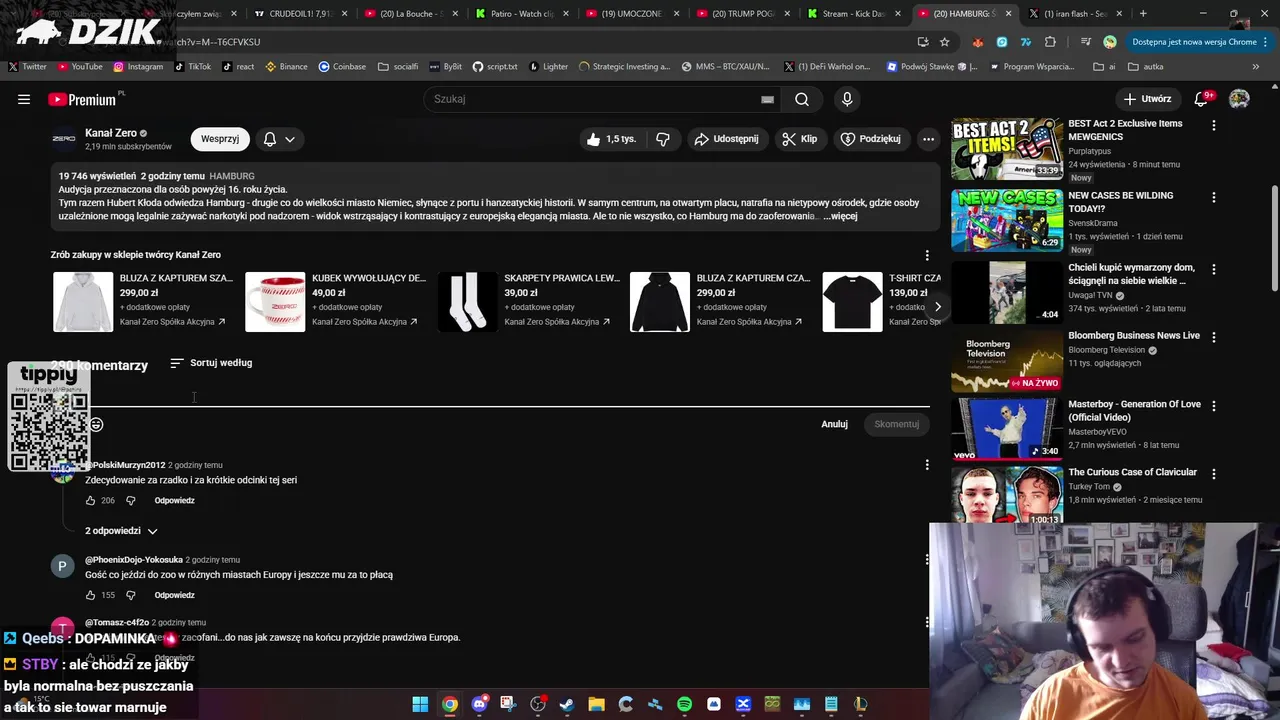
Task: Open the socialfi bookmarks folder
Action: 398,67
